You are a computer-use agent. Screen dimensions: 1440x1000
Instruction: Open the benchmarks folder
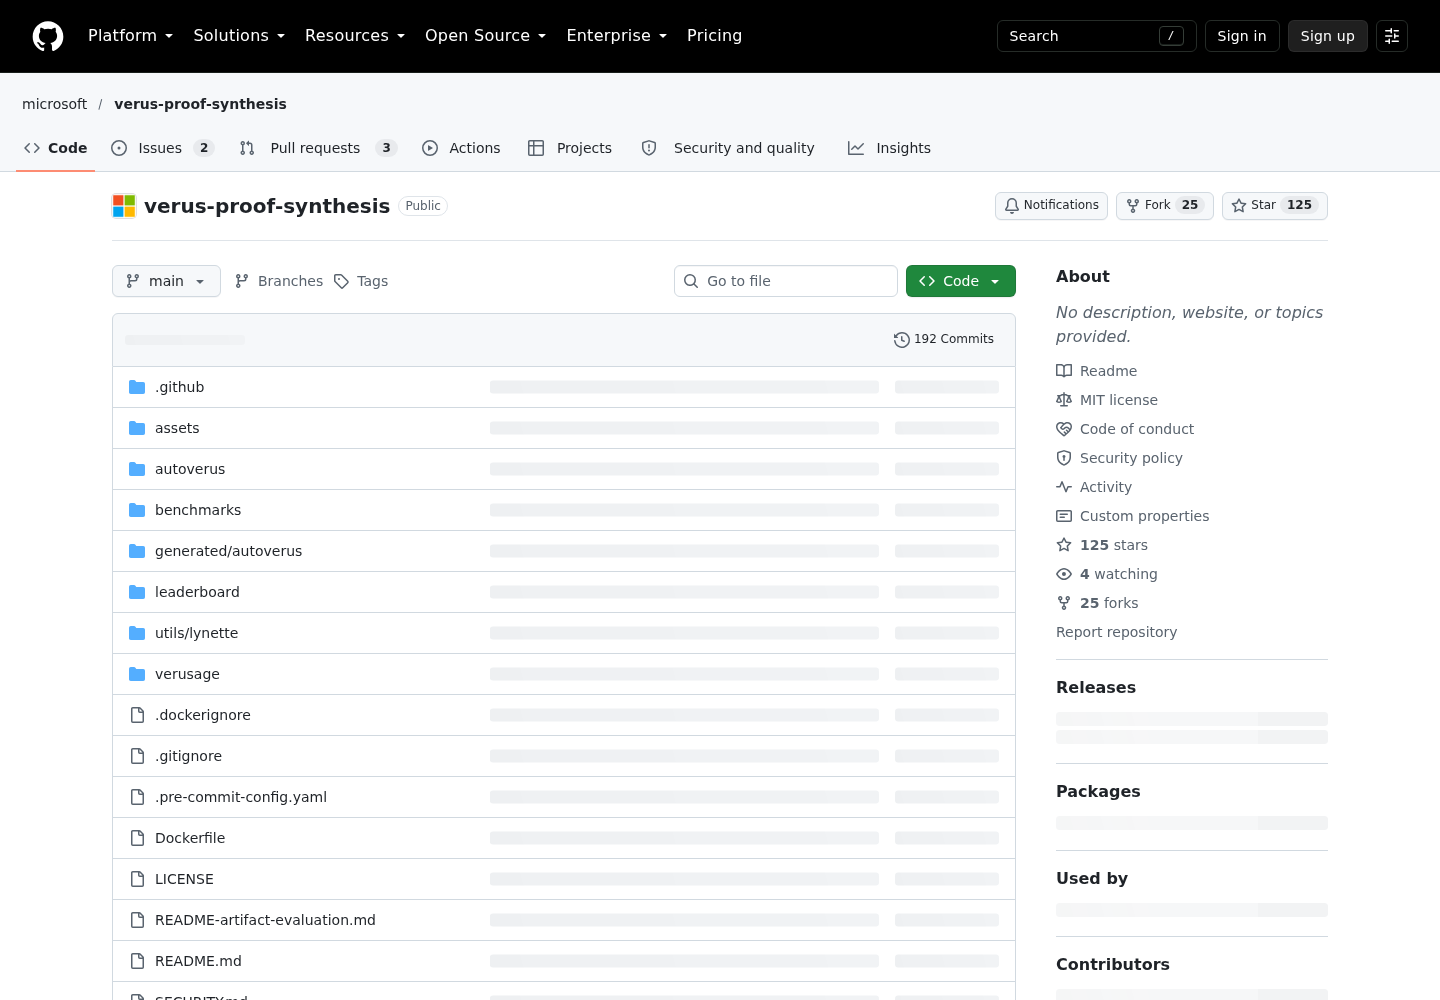pos(198,510)
